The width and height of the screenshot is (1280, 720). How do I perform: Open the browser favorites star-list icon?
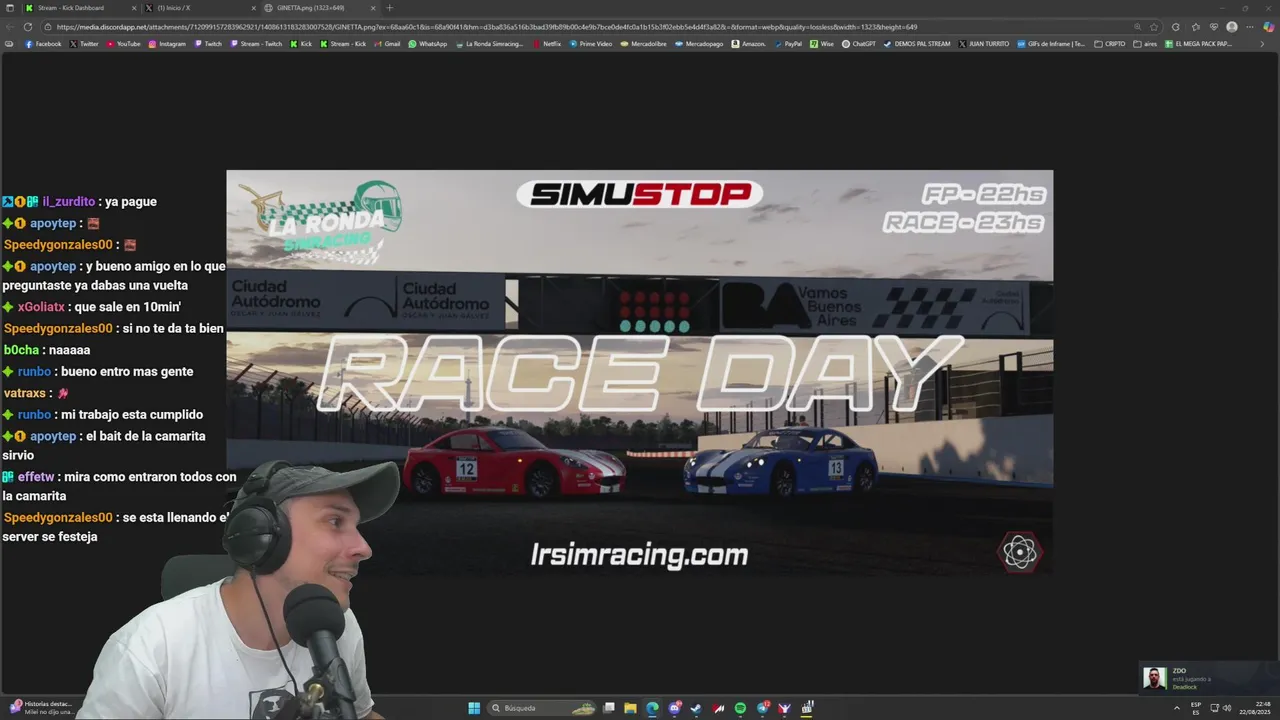pyautogui.click(x=1195, y=27)
